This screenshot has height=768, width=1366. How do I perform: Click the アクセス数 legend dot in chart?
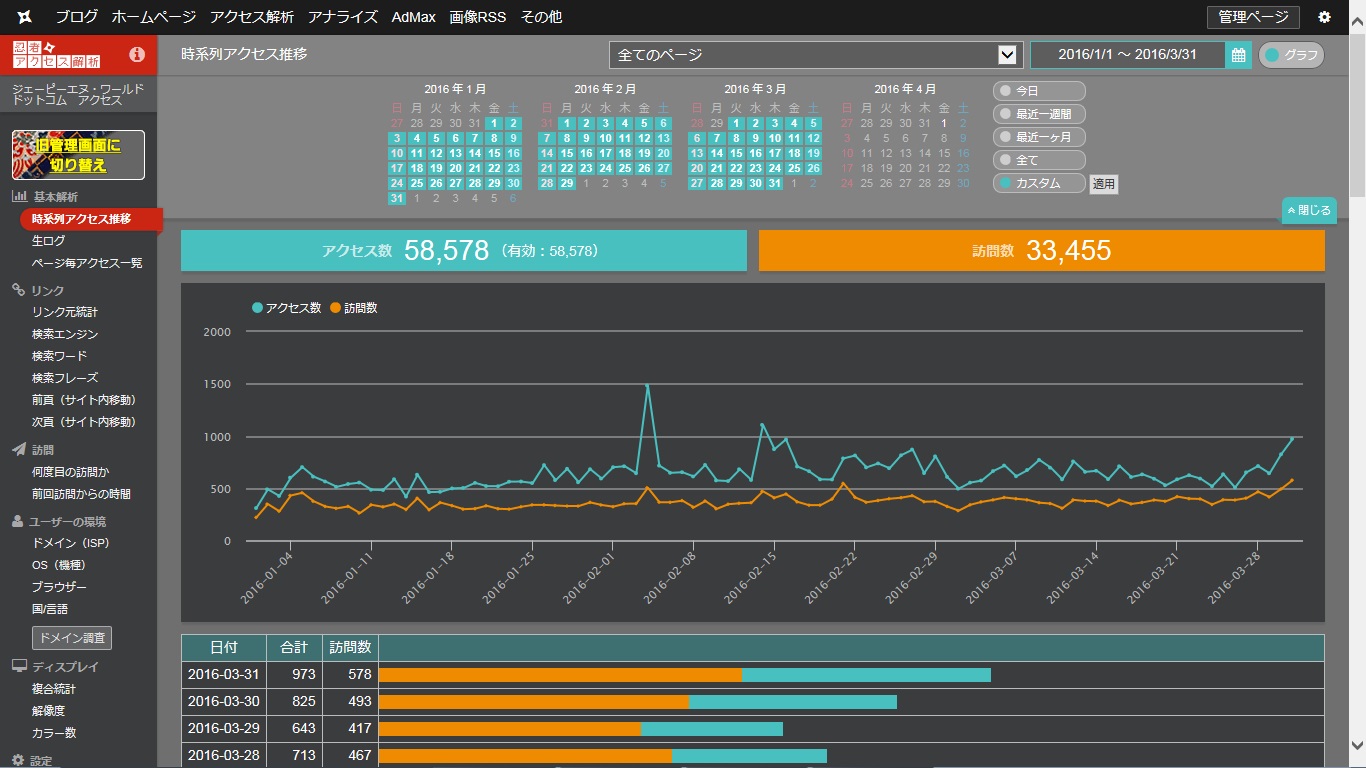pos(258,308)
